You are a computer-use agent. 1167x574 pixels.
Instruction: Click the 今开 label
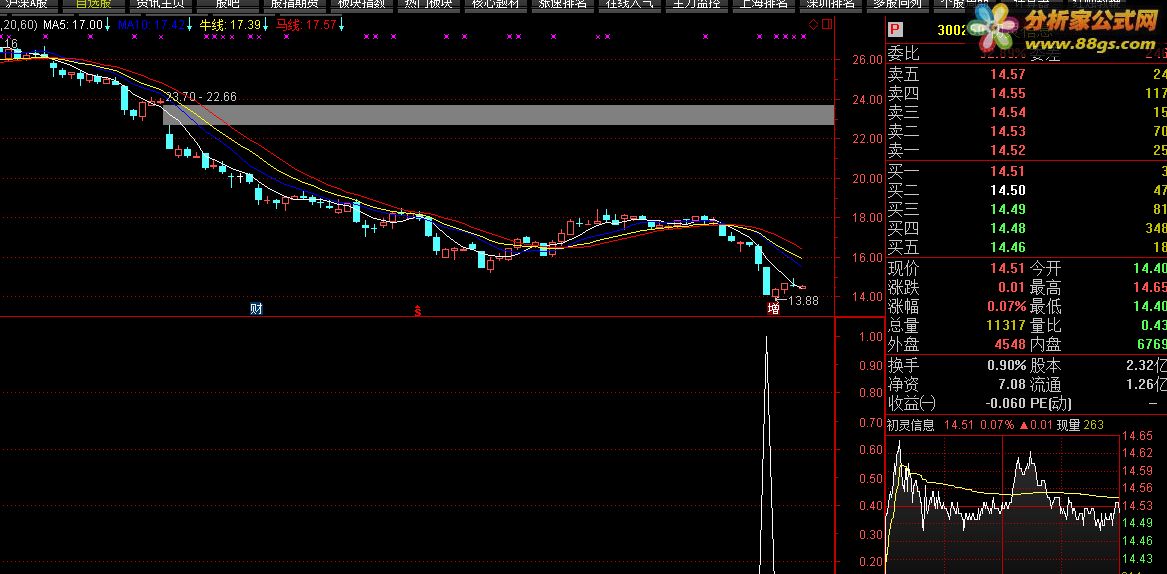[x=1046, y=269]
